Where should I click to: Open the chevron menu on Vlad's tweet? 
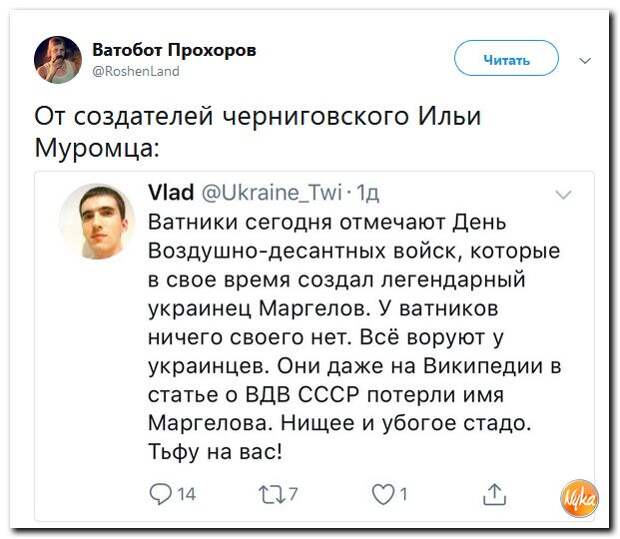tap(563, 194)
